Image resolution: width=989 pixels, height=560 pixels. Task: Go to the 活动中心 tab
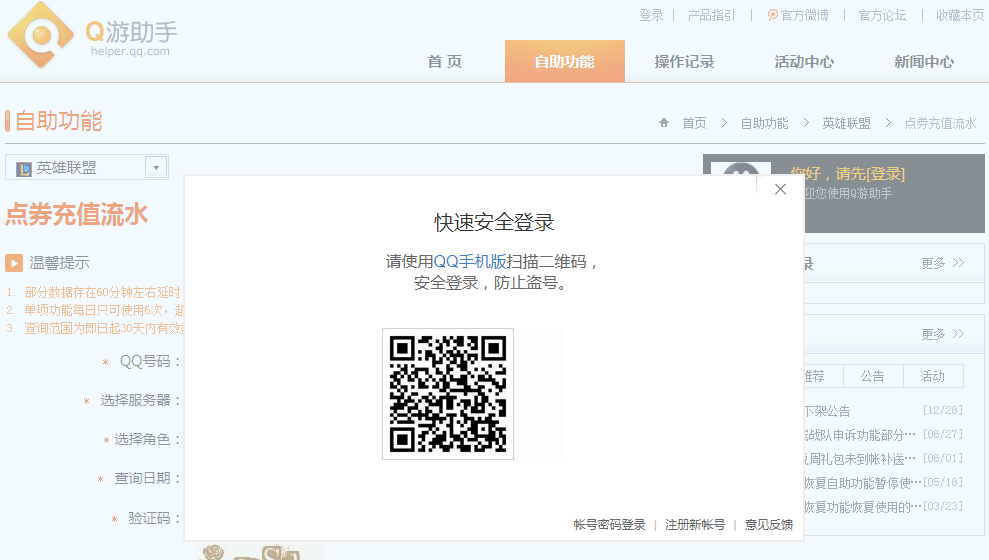click(x=804, y=61)
